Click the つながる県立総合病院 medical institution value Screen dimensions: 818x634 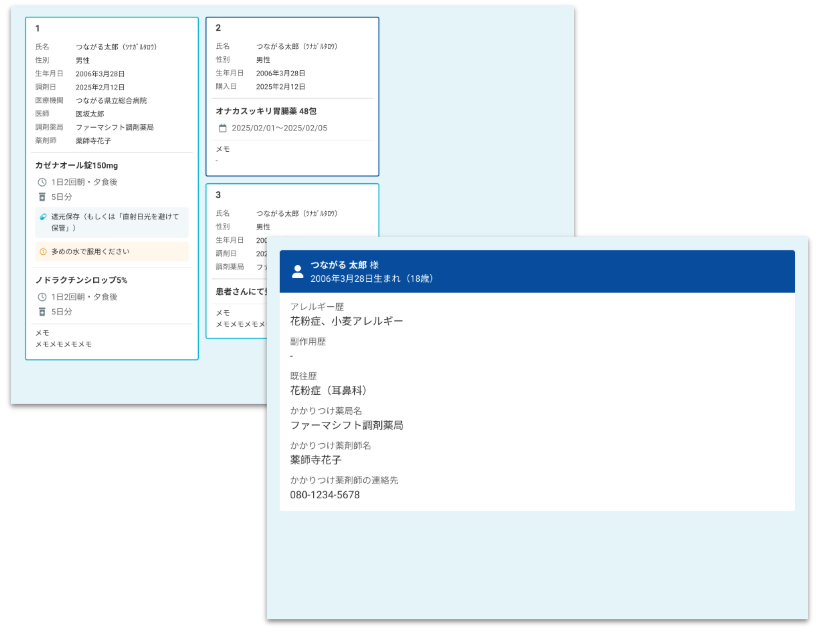click(111, 101)
